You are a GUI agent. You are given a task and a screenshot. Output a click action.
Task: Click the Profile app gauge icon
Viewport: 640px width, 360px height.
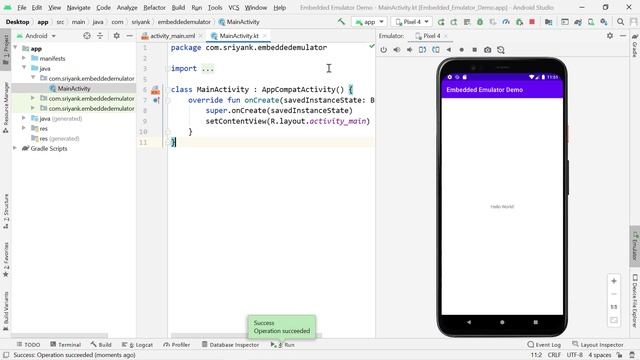click(x=506, y=22)
